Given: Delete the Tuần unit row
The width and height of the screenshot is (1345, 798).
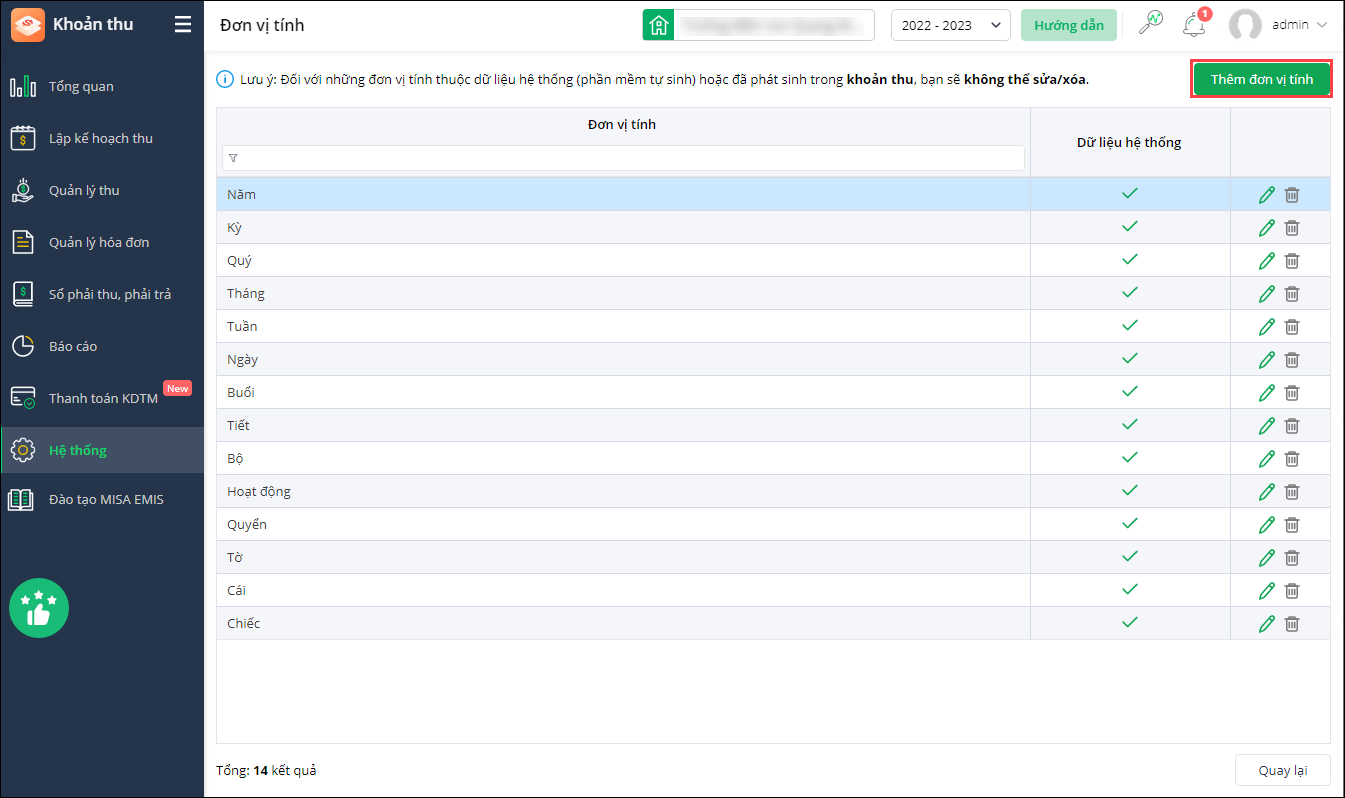Looking at the screenshot, I should point(1292,327).
